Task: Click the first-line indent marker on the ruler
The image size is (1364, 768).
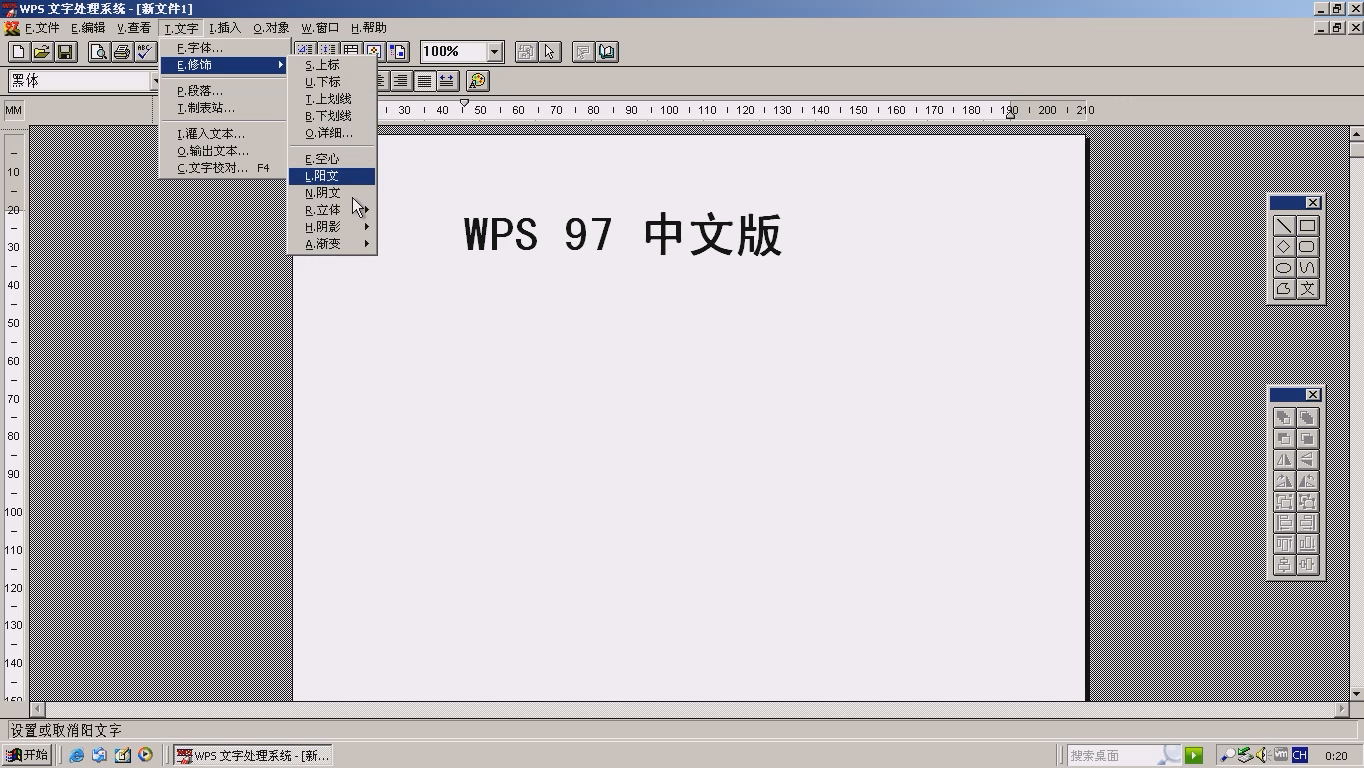Action: (x=464, y=103)
